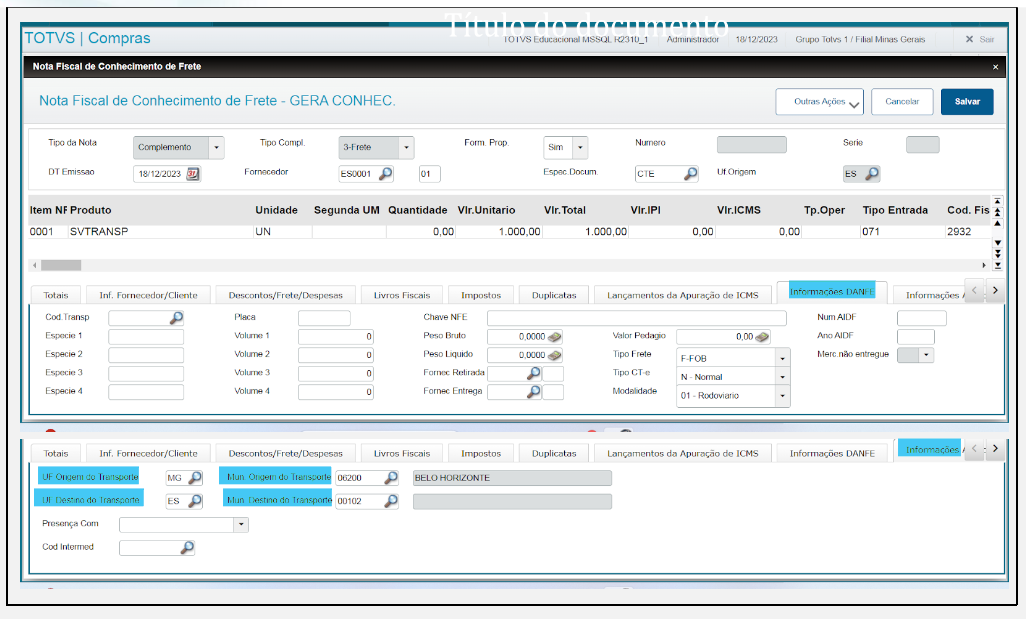Screen dimensions: 1026x619
Task: Expand Form. Prop. dropdown
Action: coord(580,148)
